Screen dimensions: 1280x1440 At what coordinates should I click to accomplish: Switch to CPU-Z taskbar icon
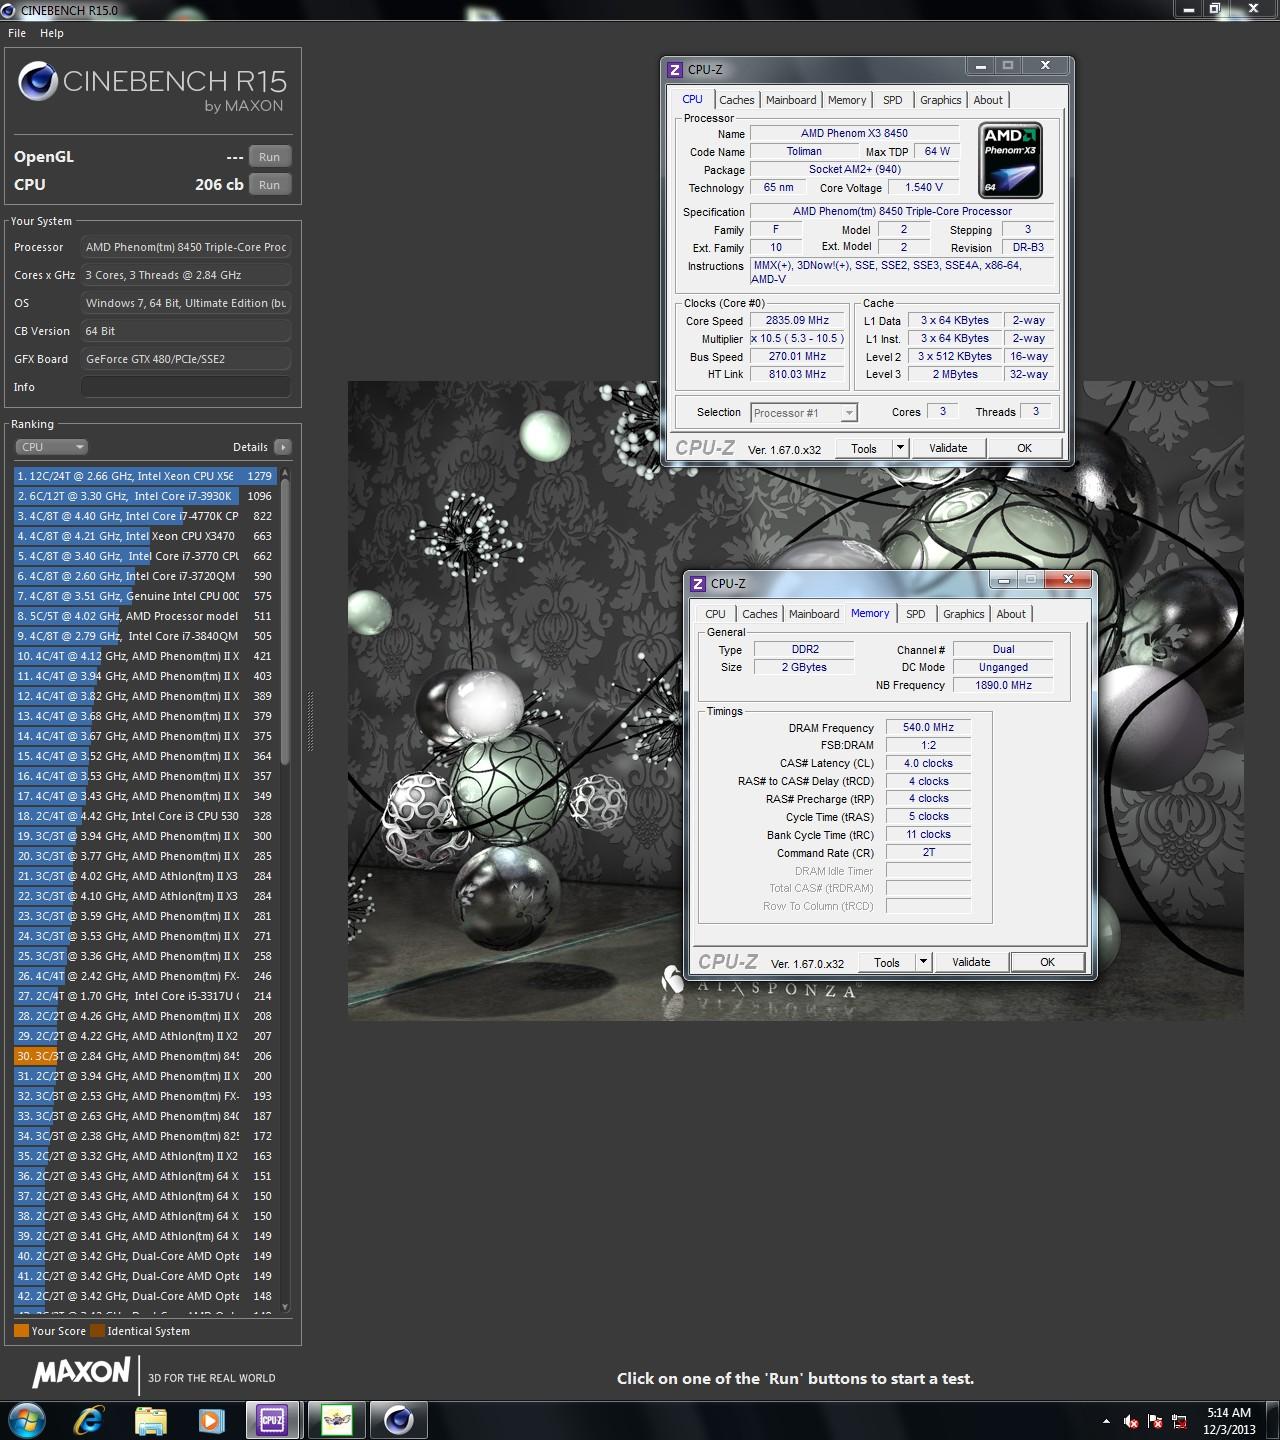coord(272,1420)
